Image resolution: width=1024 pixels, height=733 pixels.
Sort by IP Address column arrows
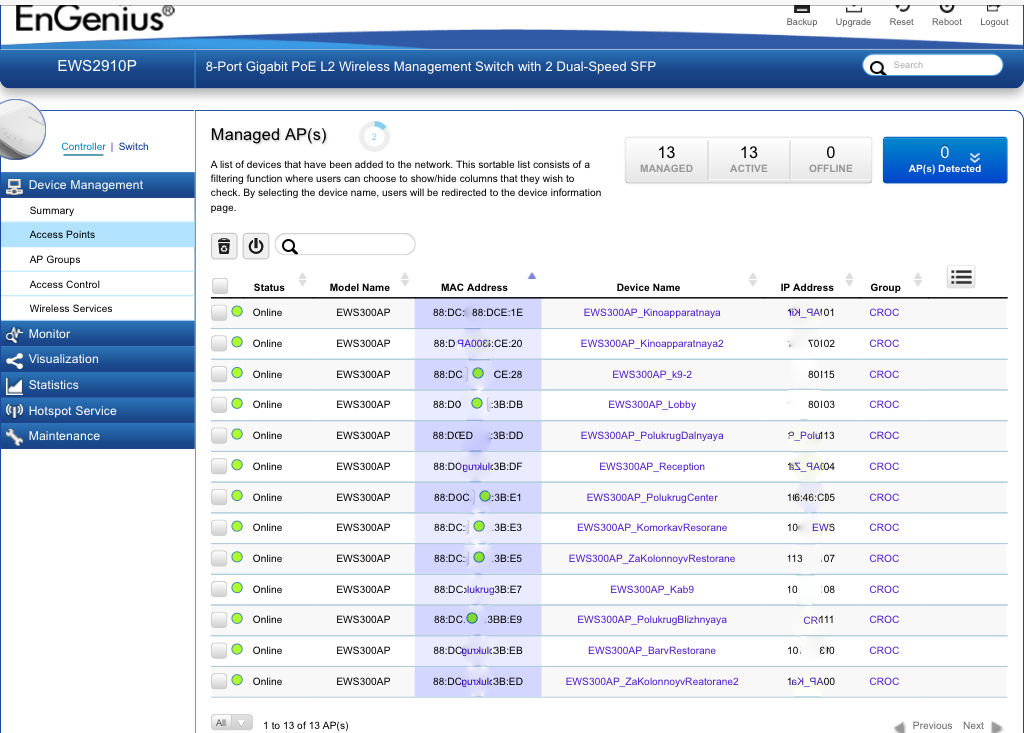850,280
